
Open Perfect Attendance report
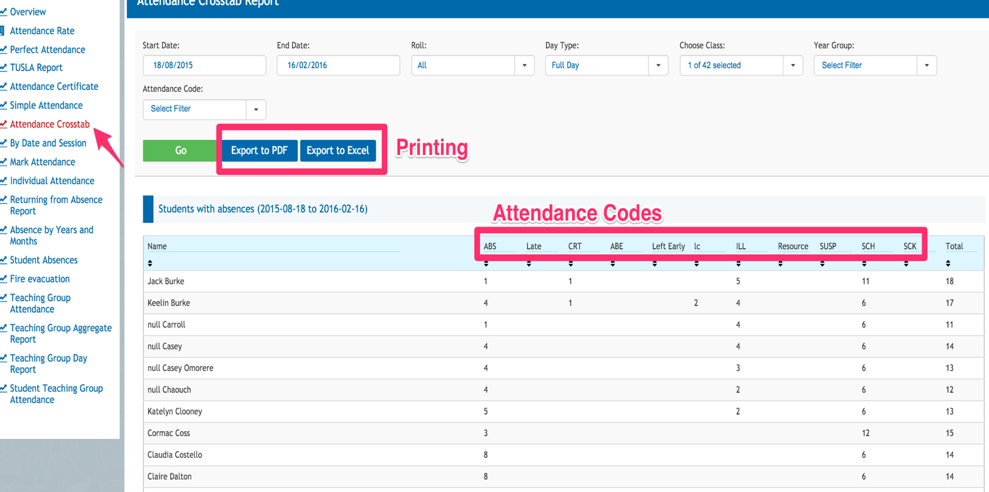point(47,50)
